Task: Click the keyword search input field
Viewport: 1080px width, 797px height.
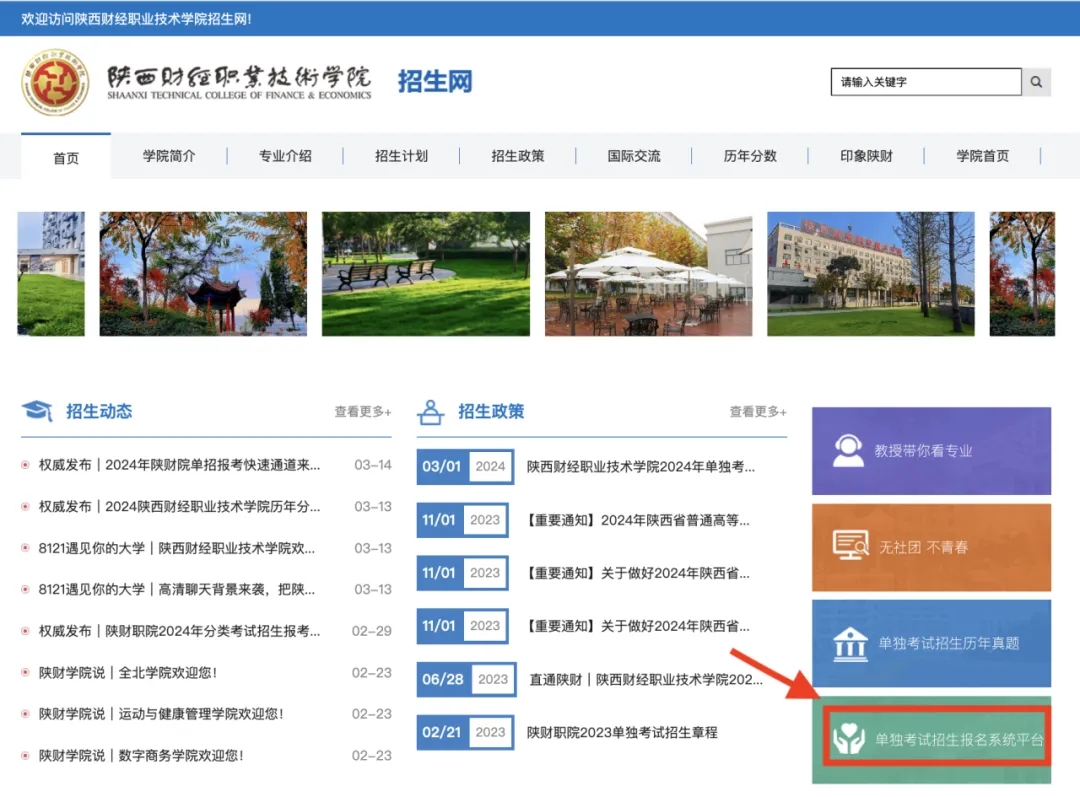Action: (925, 82)
